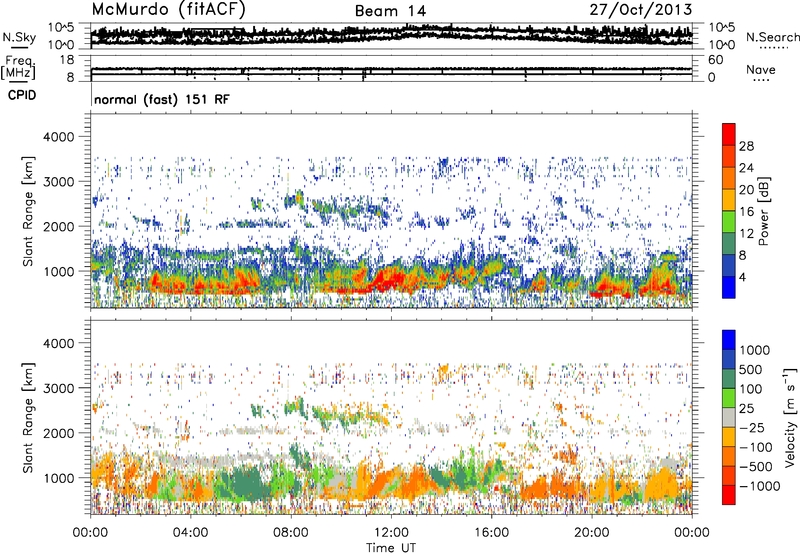
Task: Click the date 27/Oct/2013
Action: (641, 10)
